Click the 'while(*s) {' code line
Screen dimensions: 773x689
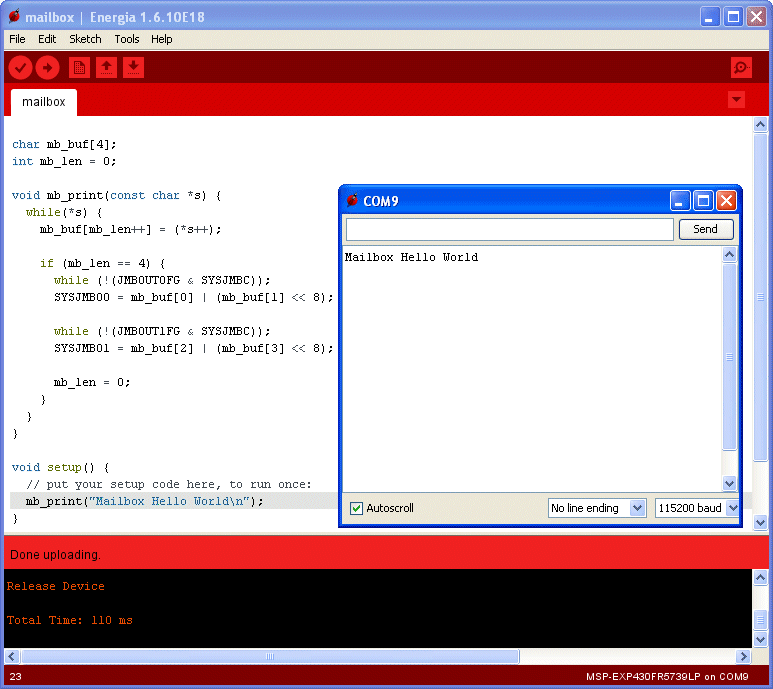[x=64, y=212]
